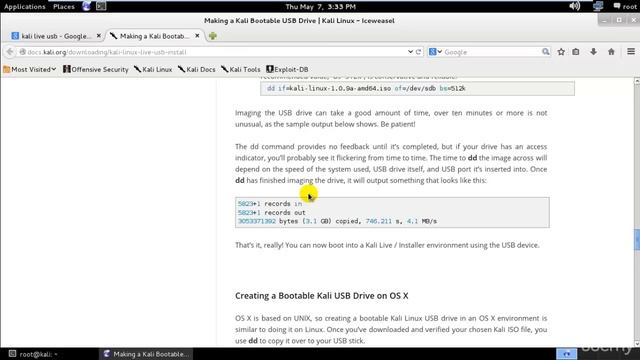The width and height of the screenshot is (640, 360).
Task: Reload the current page
Action: click(x=418, y=52)
